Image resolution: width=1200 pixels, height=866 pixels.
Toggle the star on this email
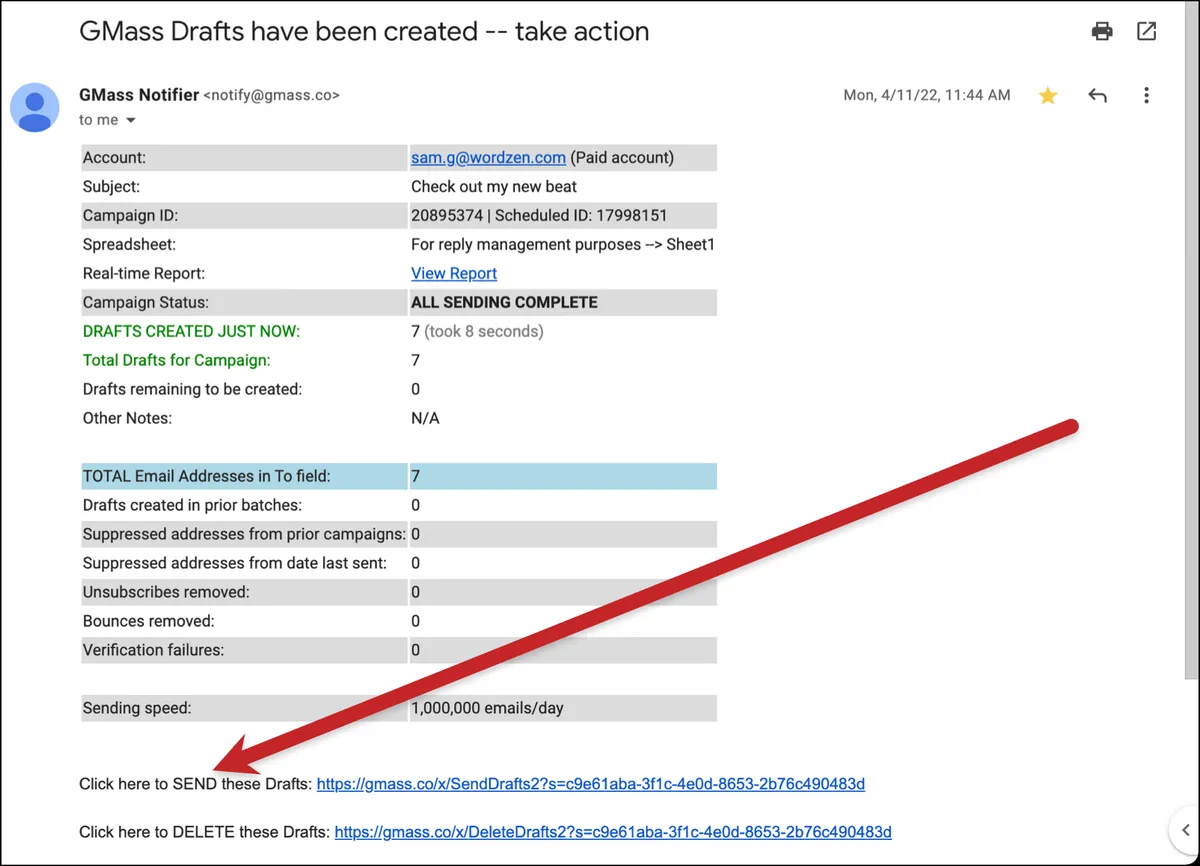pyautogui.click(x=1048, y=96)
